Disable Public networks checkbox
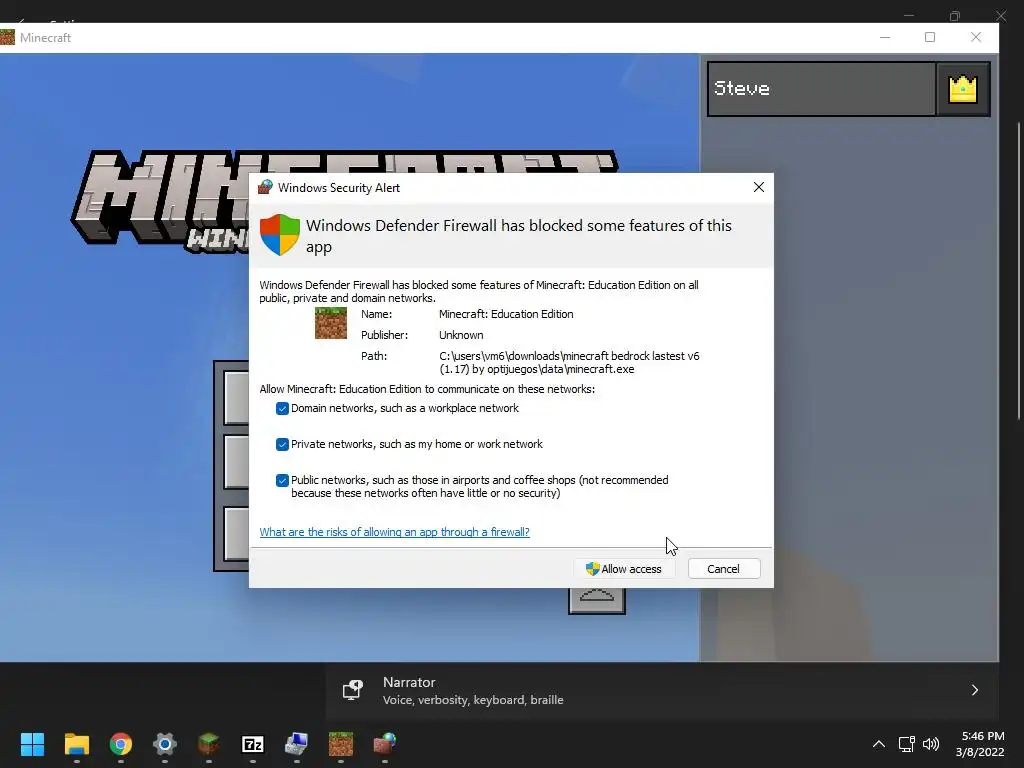Screen dimensions: 1024x768 click(x=282, y=481)
